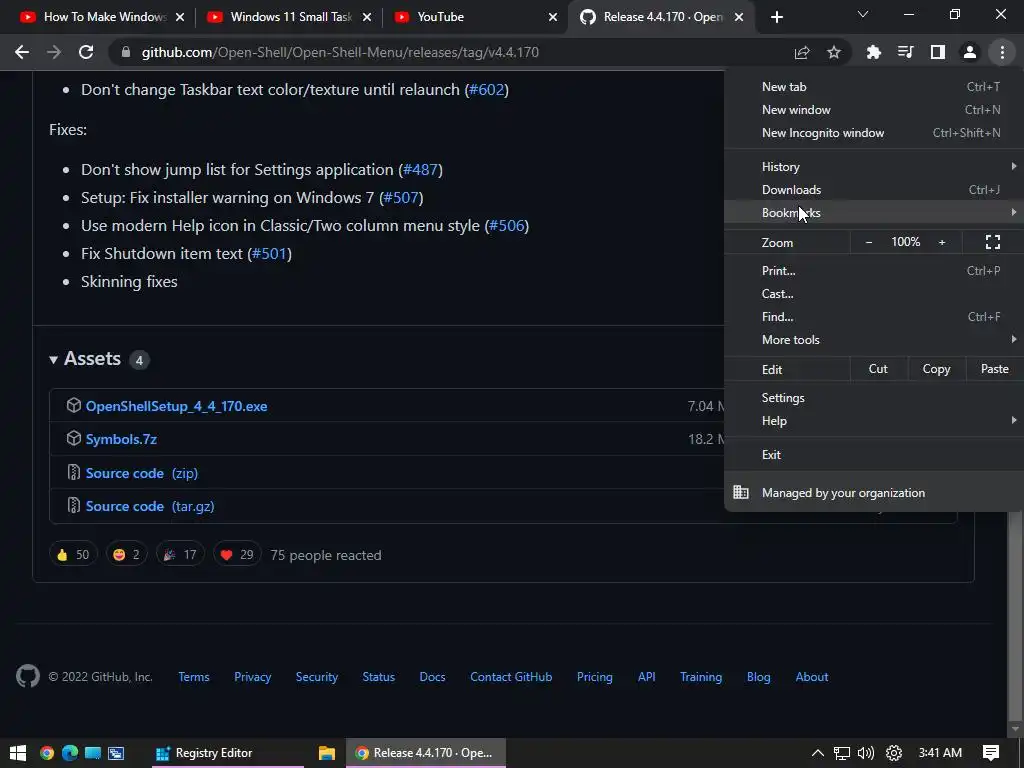The height and width of the screenshot is (768, 1024).
Task: Toggle the heart reaction (29)
Action: (237, 554)
